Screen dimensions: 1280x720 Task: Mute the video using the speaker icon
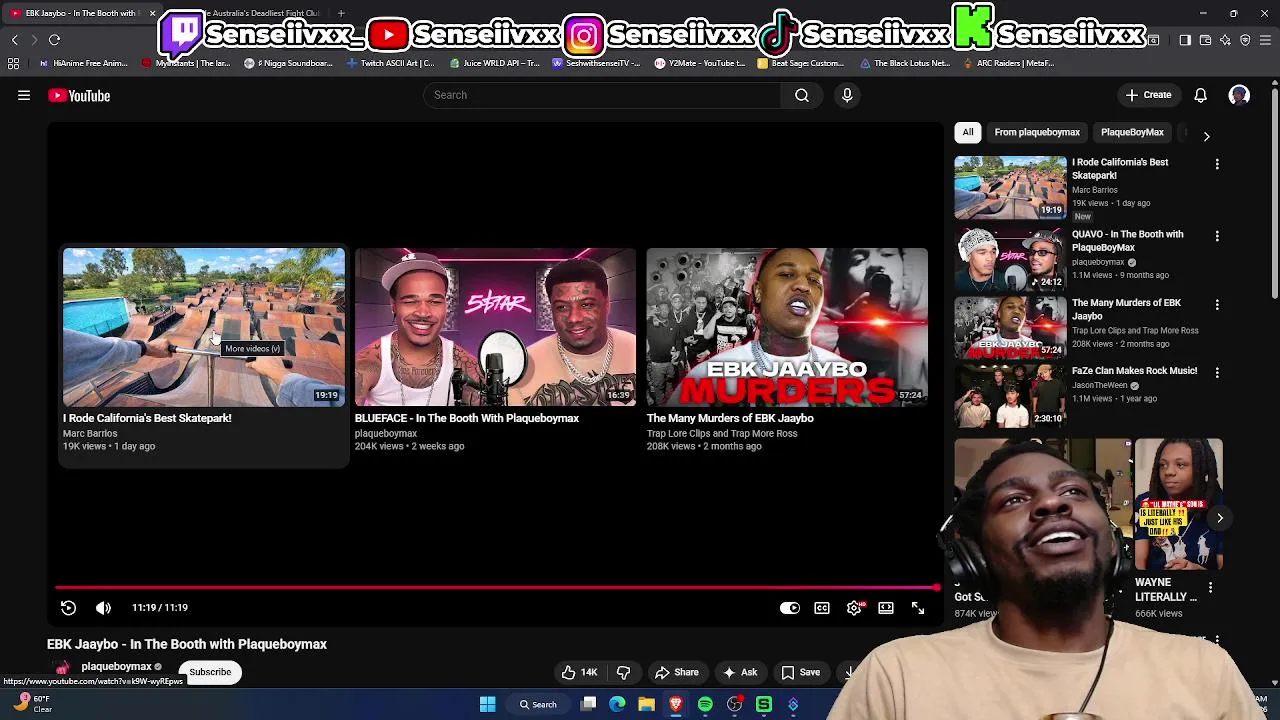103,608
